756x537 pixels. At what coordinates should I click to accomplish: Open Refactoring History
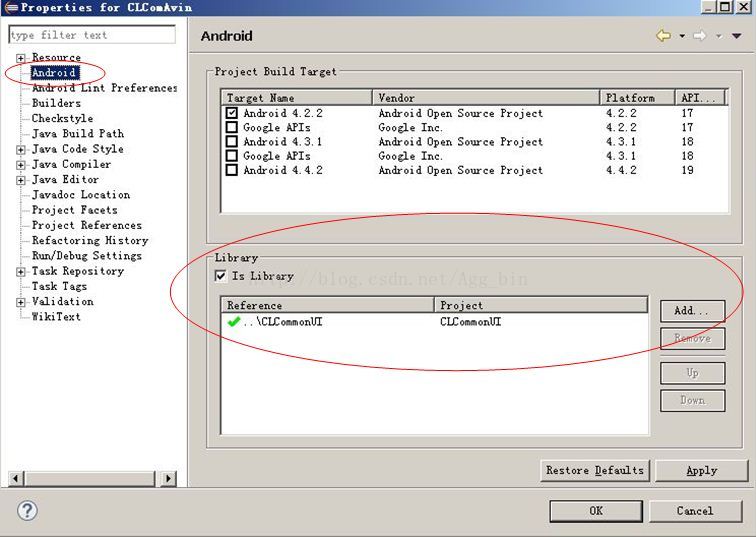[x=90, y=241]
